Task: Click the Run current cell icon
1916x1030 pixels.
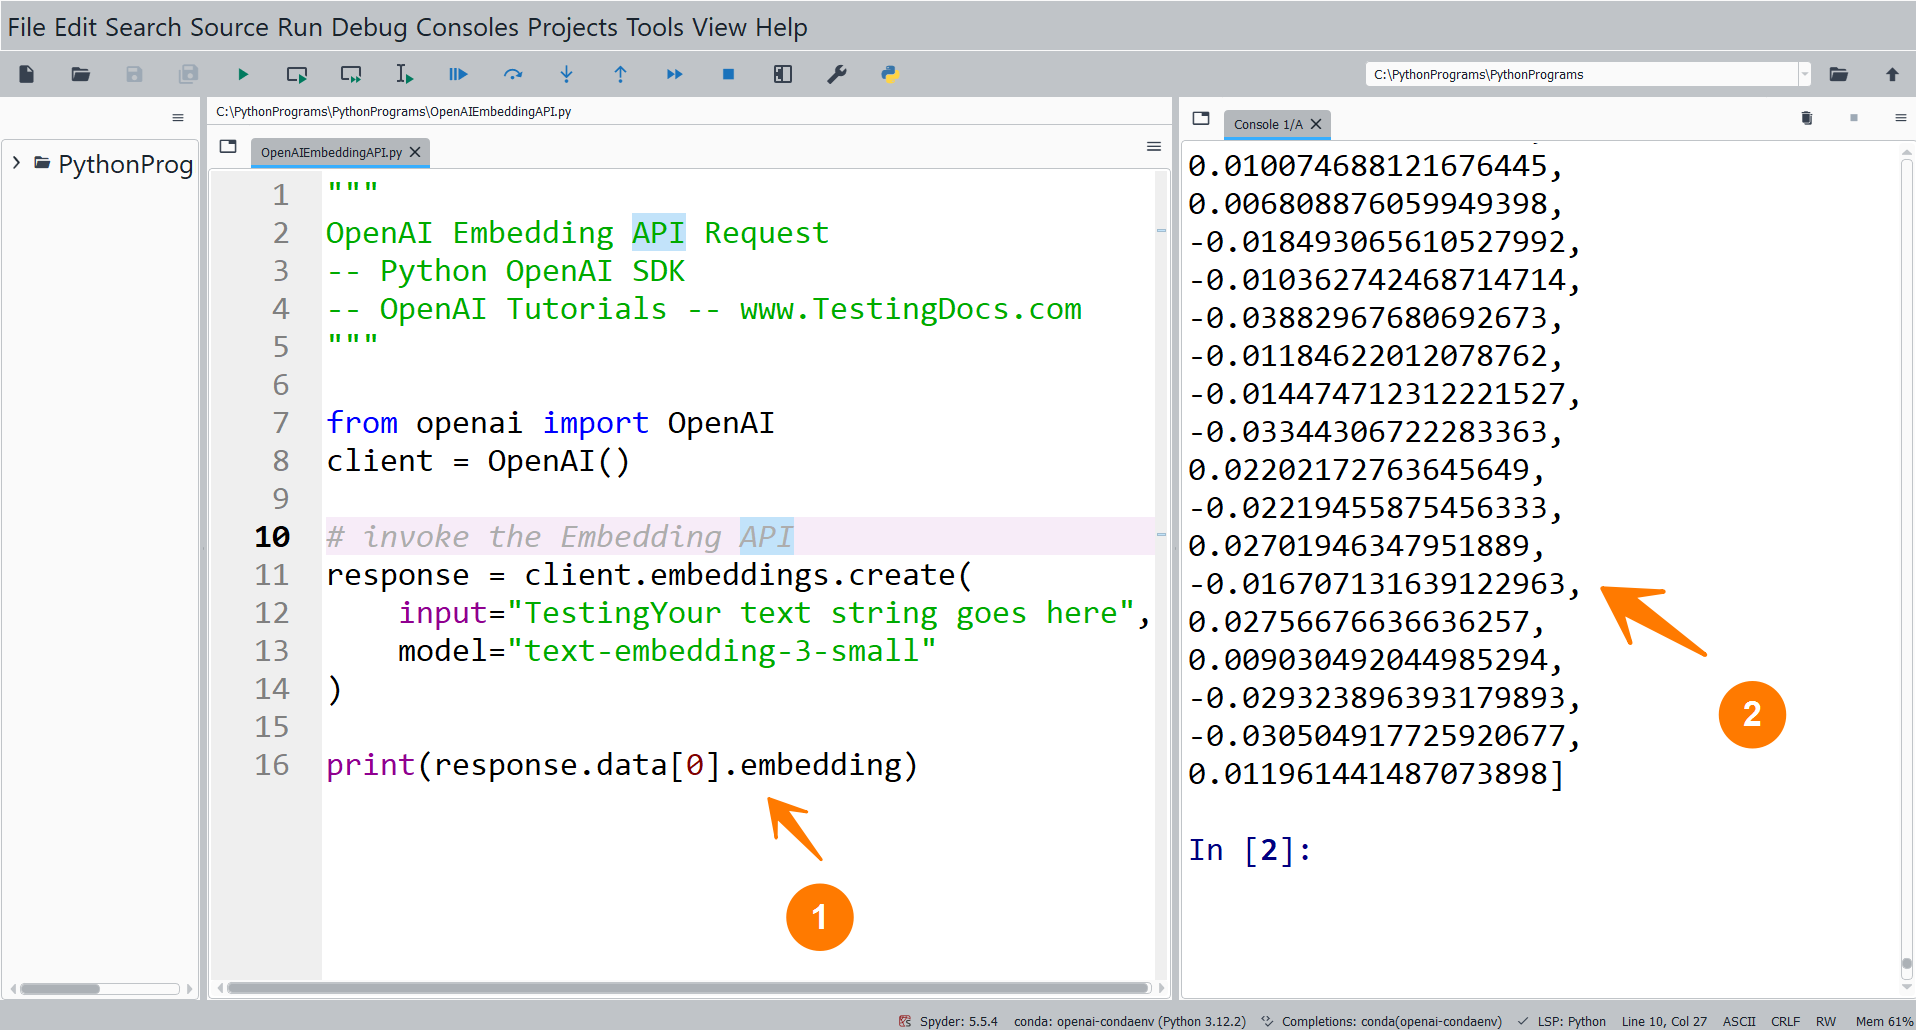Action: 297,74
